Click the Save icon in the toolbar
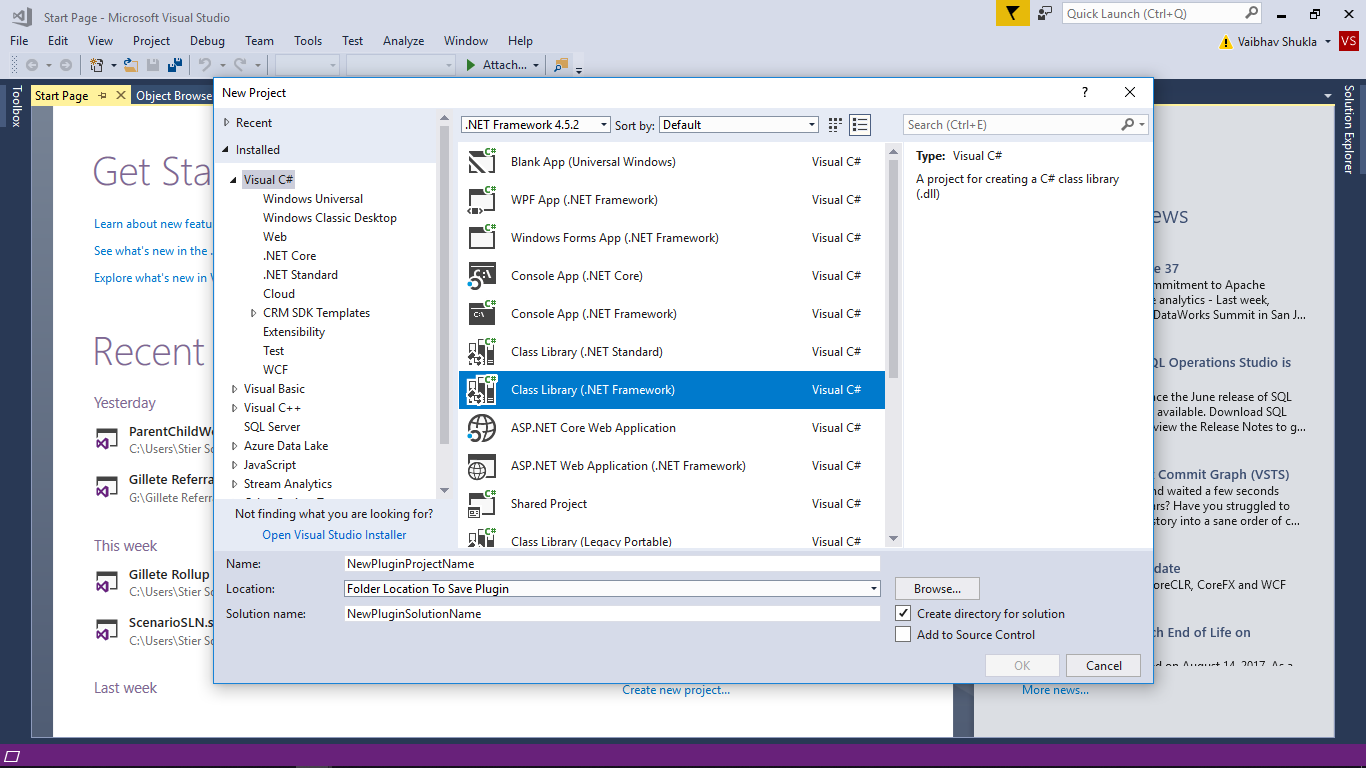 (x=152, y=64)
